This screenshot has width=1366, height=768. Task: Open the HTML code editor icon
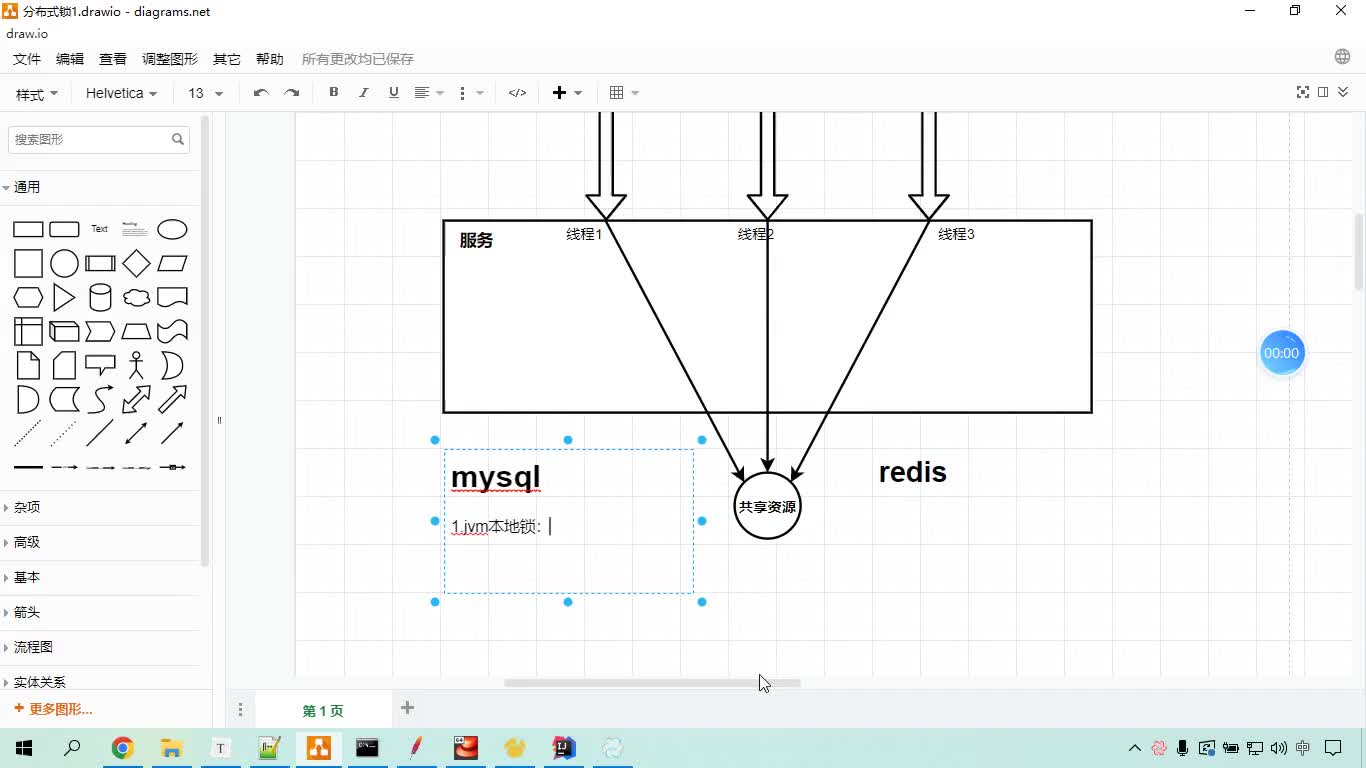[517, 92]
